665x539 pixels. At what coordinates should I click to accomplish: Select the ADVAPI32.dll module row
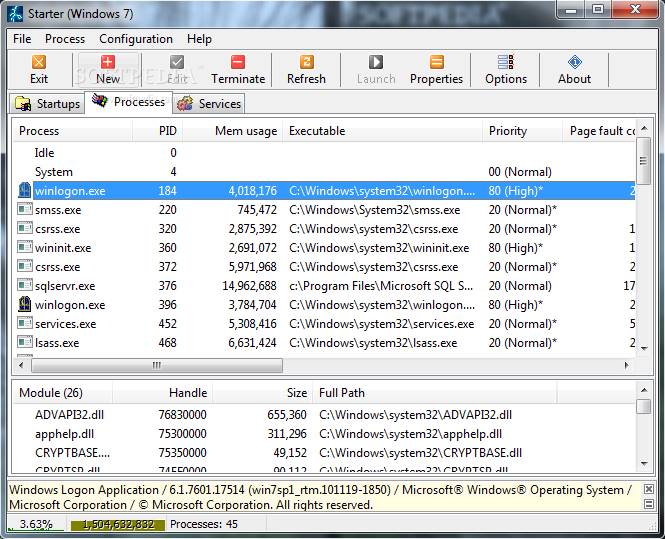[324, 415]
